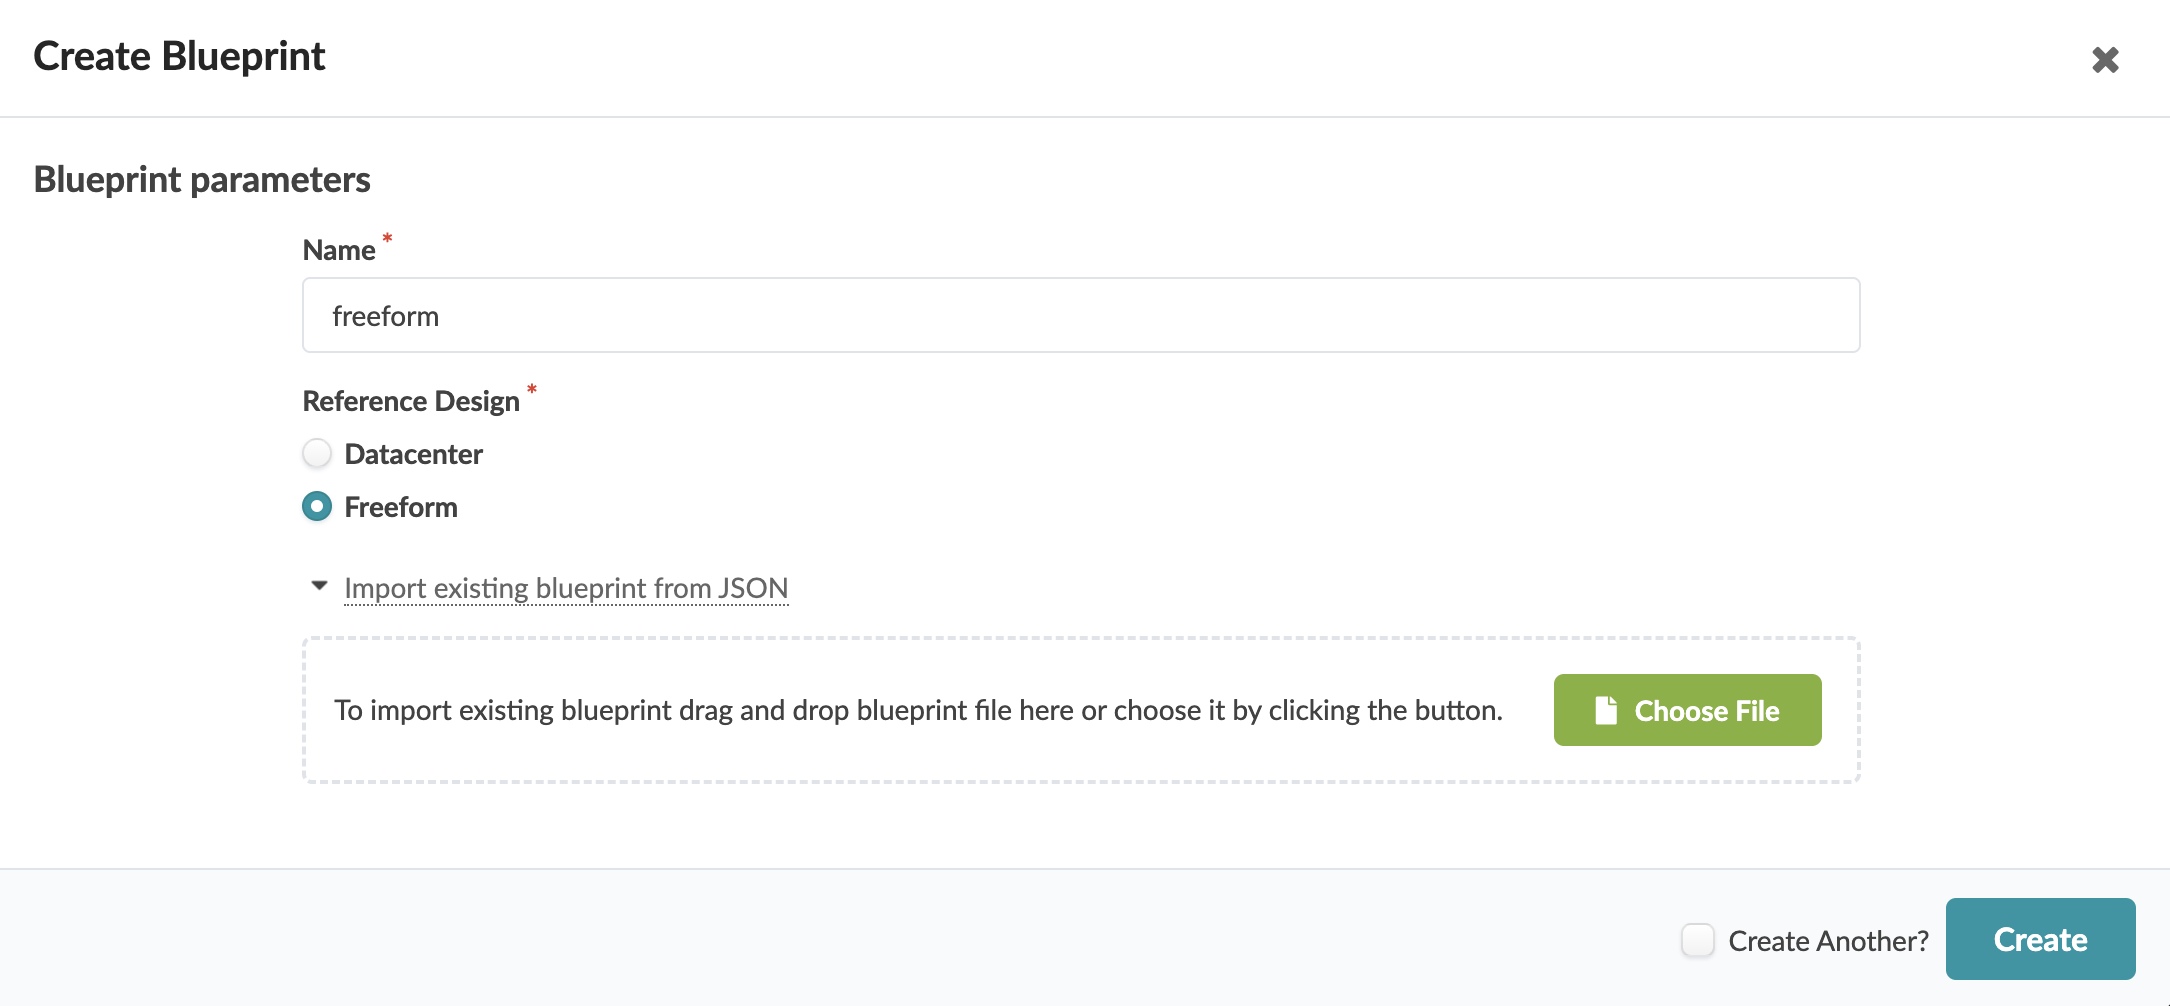Click the Create Blueprint dialog title
2170x1006 pixels.
(x=179, y=56)
